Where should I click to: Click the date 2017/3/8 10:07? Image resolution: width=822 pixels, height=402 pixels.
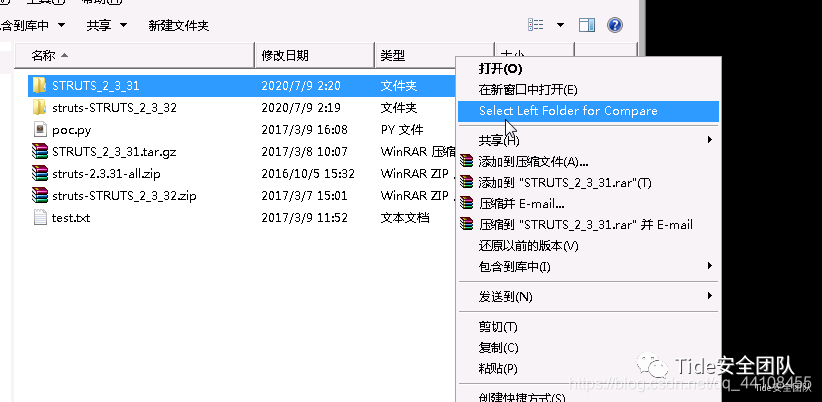(x=305, y=152)
